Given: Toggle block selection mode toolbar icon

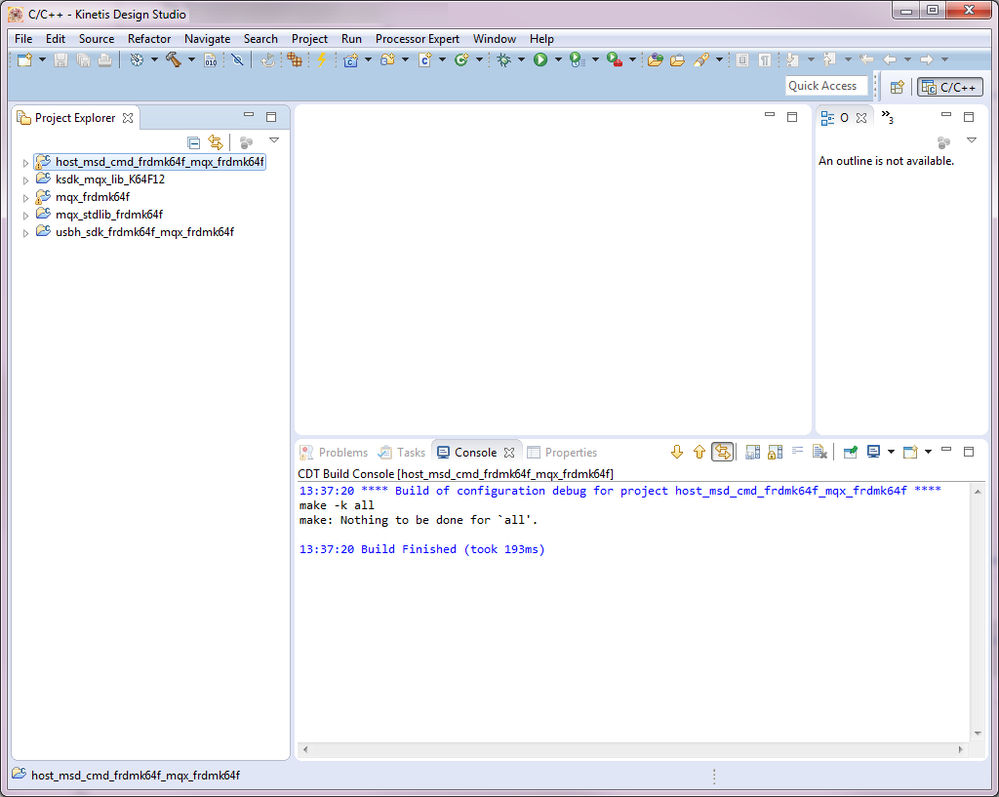Looking at the screenshot, I should pyautogui.click(x=742, y=60).
